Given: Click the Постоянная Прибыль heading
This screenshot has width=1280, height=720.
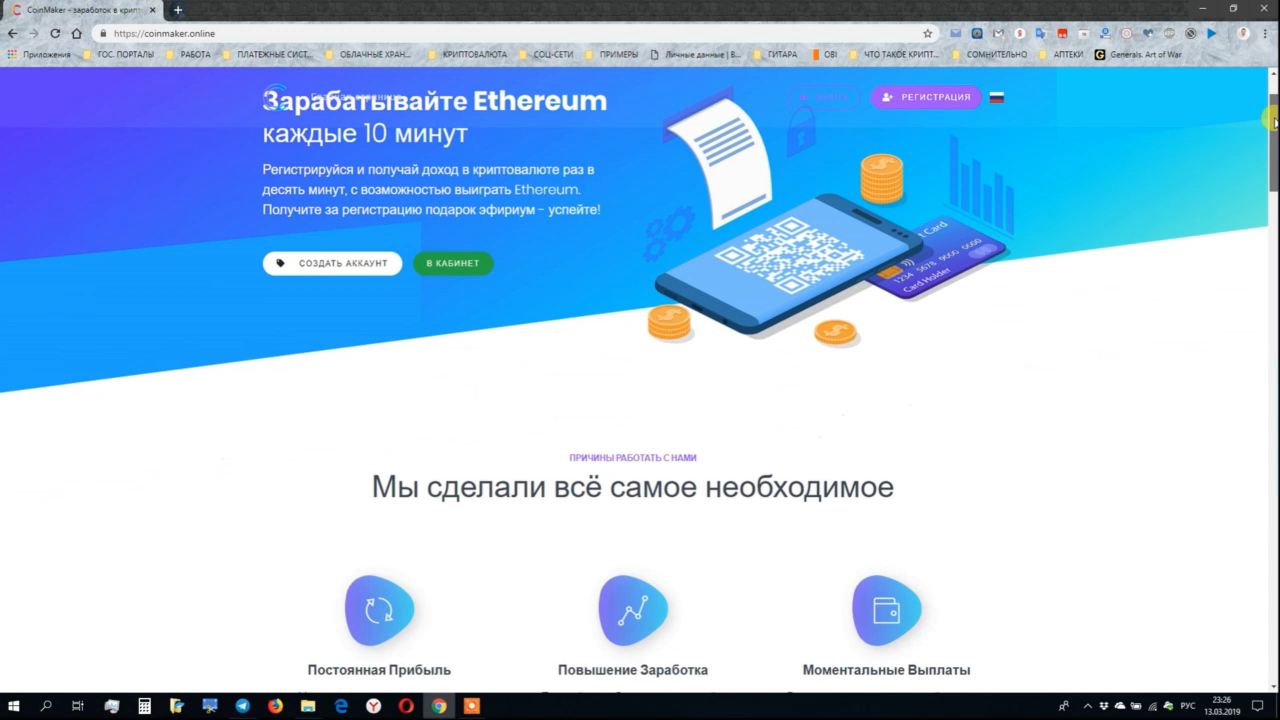Looking at the screenshot, I should (379, 670).
